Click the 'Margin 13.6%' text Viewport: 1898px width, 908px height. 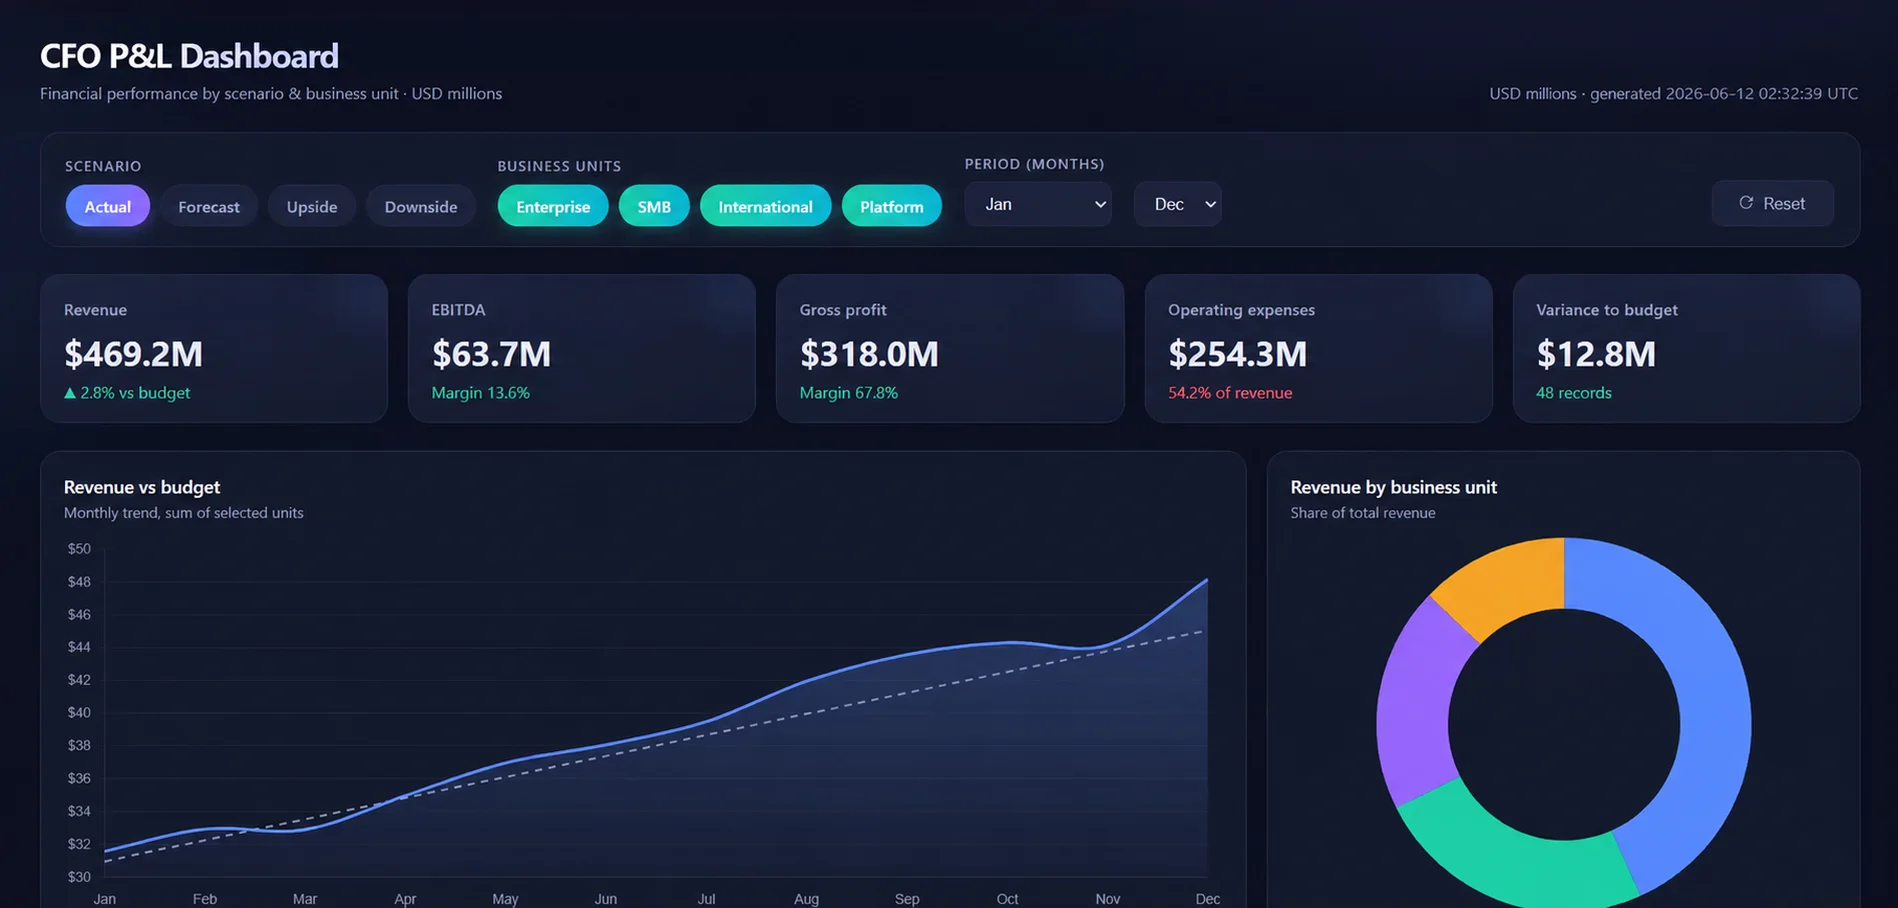[x=481, y=393]
